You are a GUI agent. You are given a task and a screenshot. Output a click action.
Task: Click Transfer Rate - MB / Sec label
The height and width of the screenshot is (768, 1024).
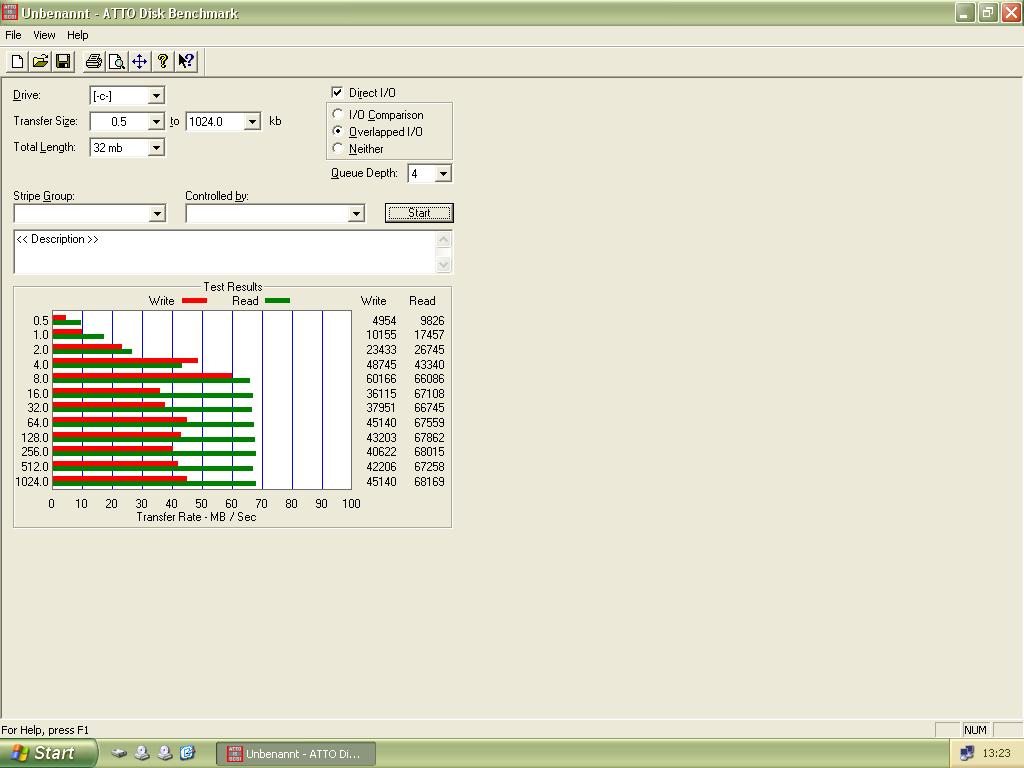[x=196, y=517]
